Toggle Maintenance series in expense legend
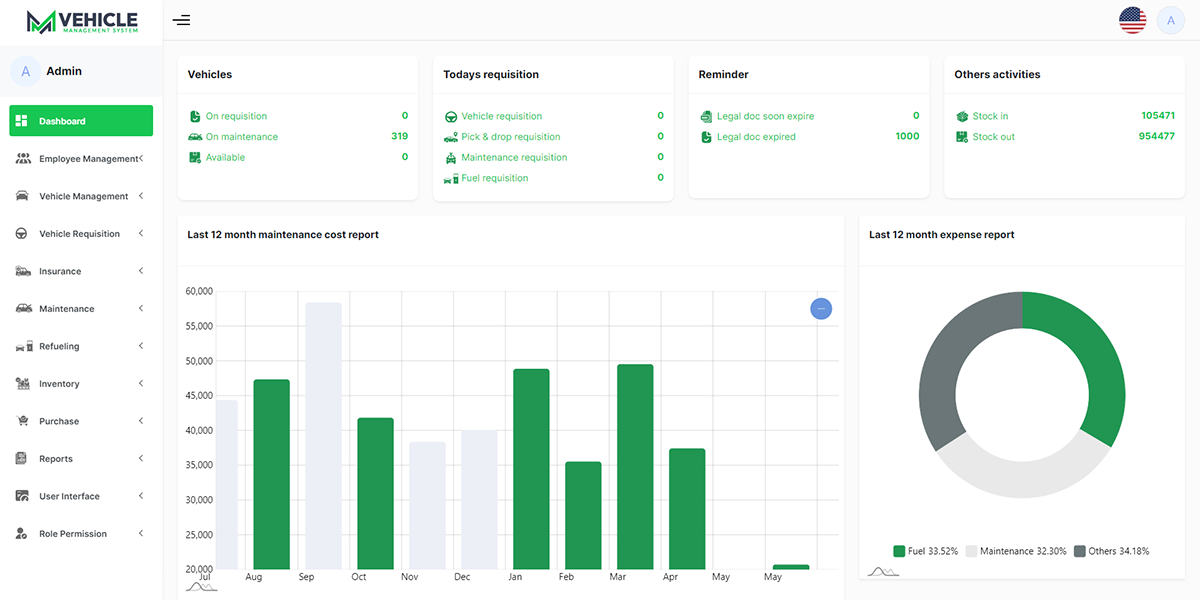 coord(1012,551)
